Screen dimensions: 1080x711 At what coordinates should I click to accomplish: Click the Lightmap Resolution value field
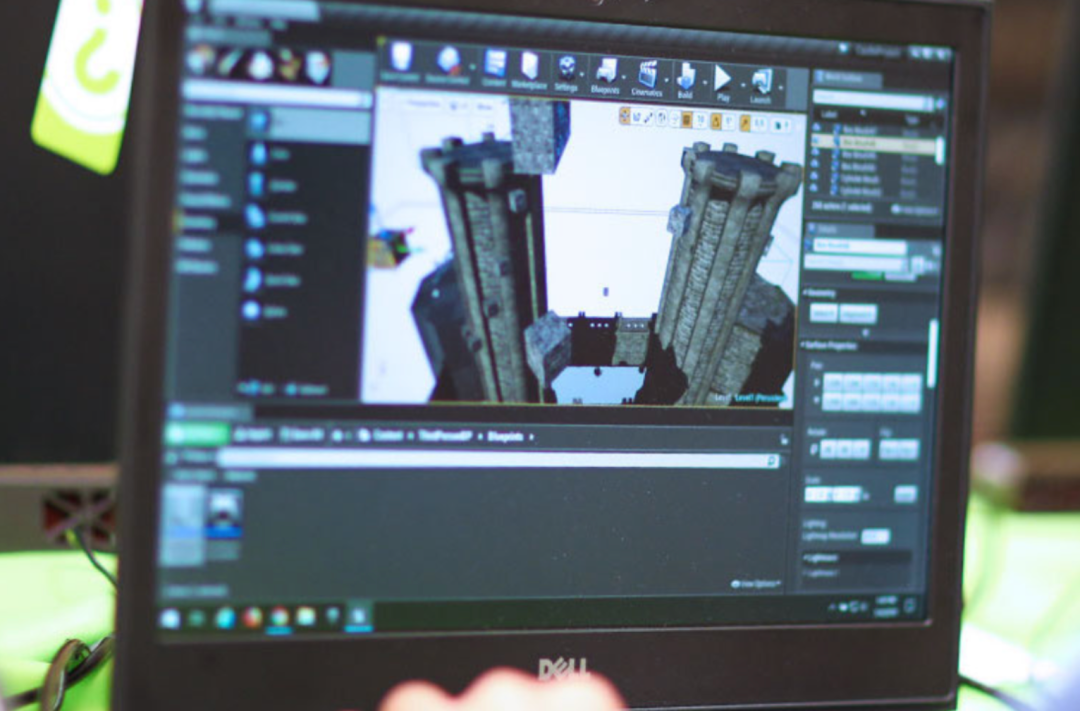tap(875, 537)
